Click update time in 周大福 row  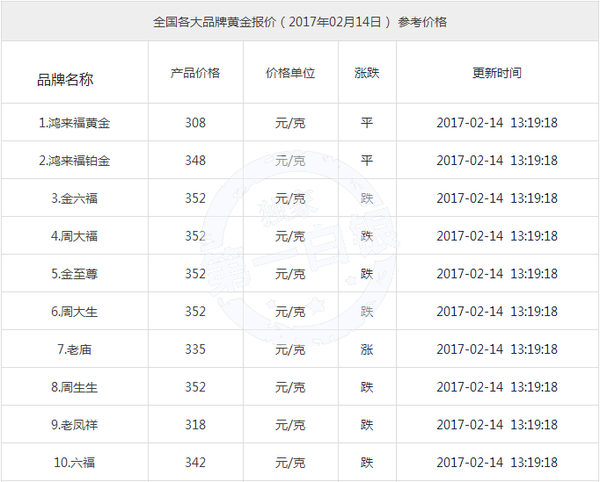[x=497, y=236]
